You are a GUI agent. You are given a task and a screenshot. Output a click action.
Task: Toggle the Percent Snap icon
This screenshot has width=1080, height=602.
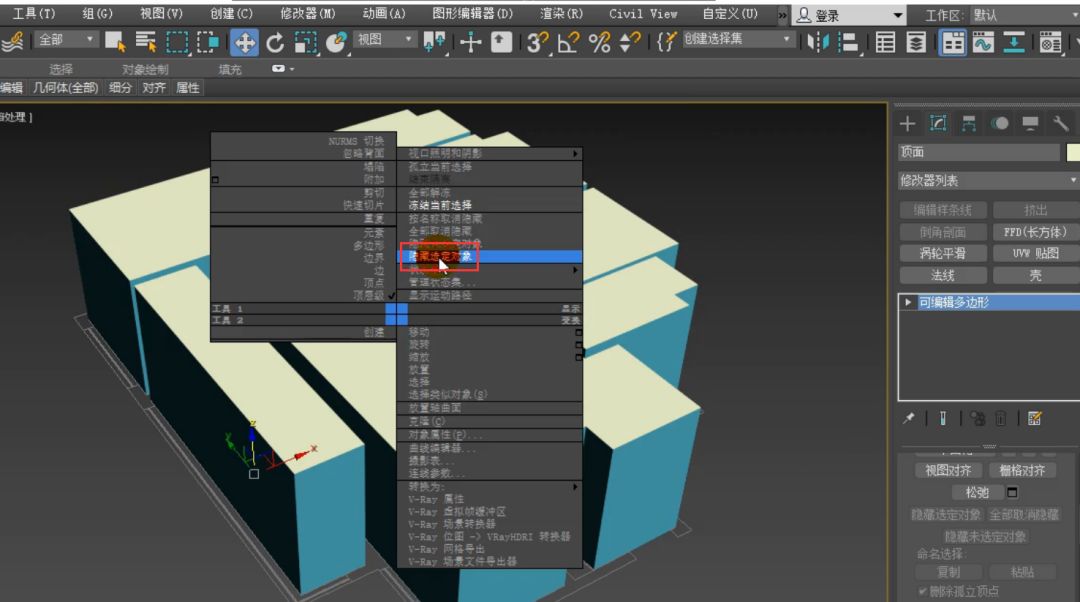599,43
